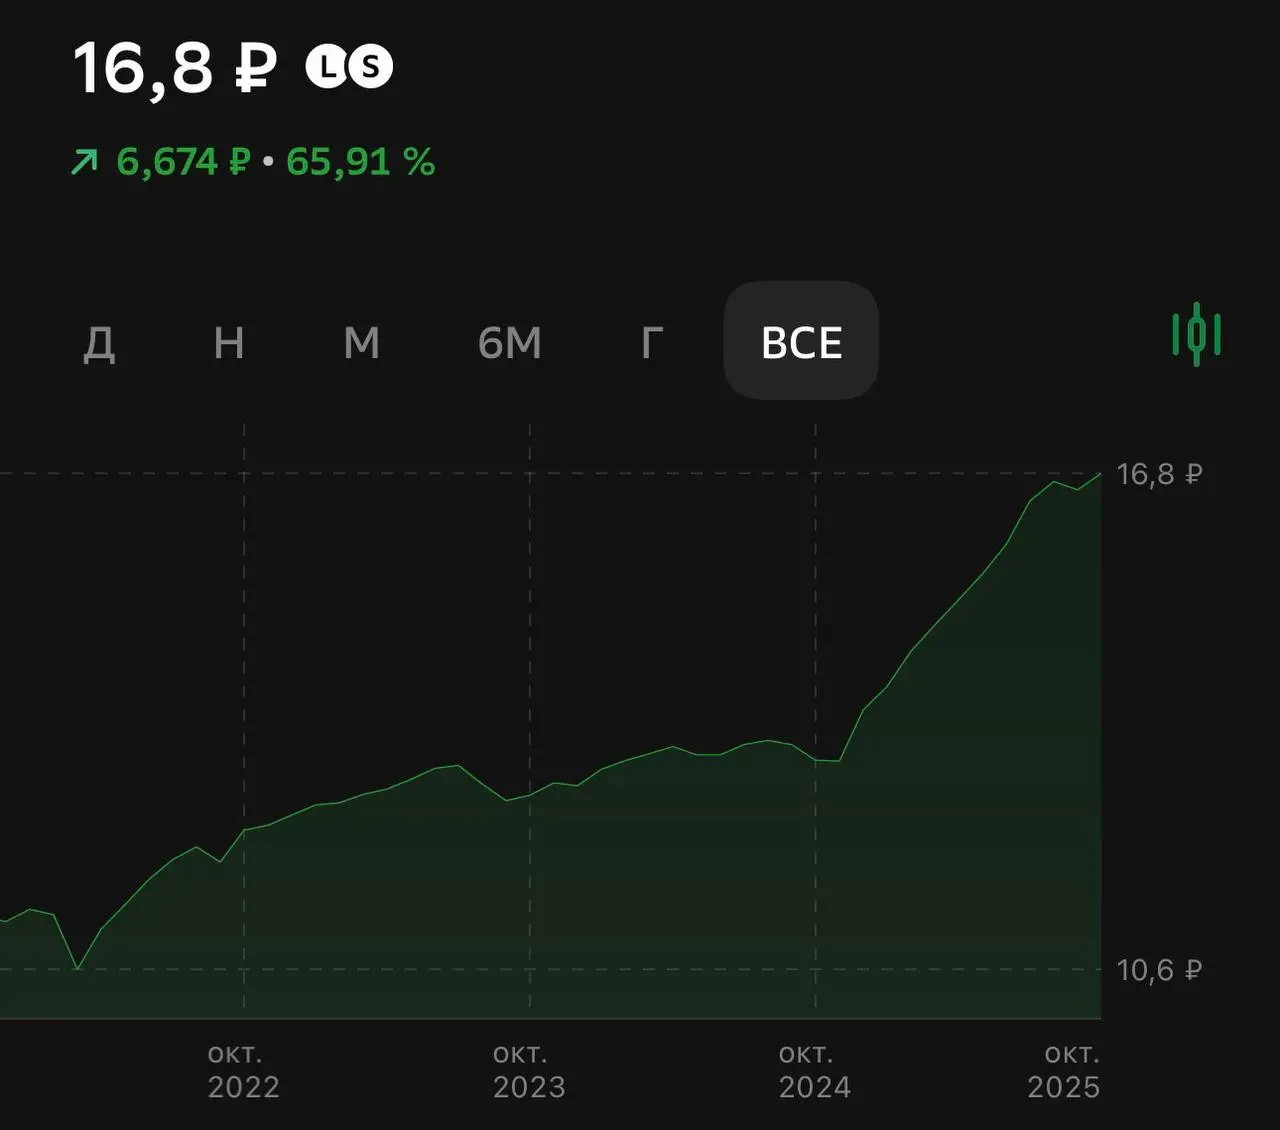Tap the green upward trend arrow
The width and height of the screenshot is (1280, 1130).
click(x=85, y=161)
